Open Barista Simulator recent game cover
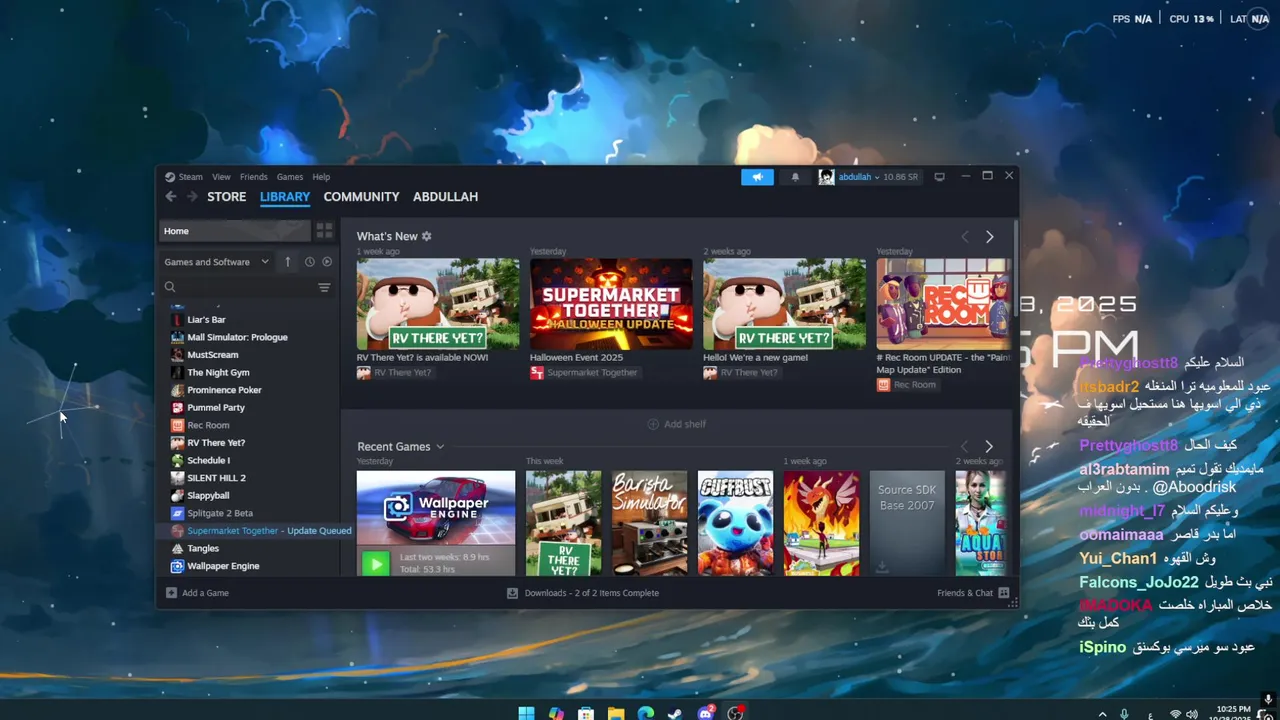 point(649,523)
